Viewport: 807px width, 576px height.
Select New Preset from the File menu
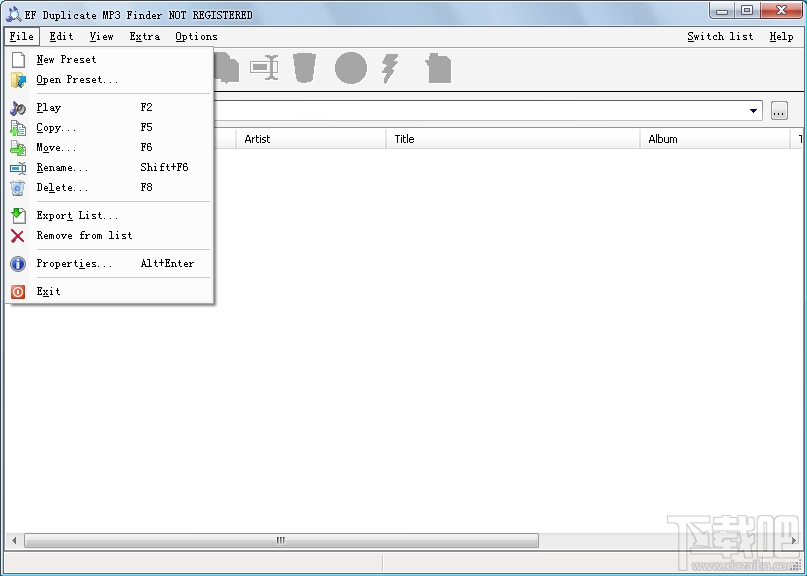66,59
